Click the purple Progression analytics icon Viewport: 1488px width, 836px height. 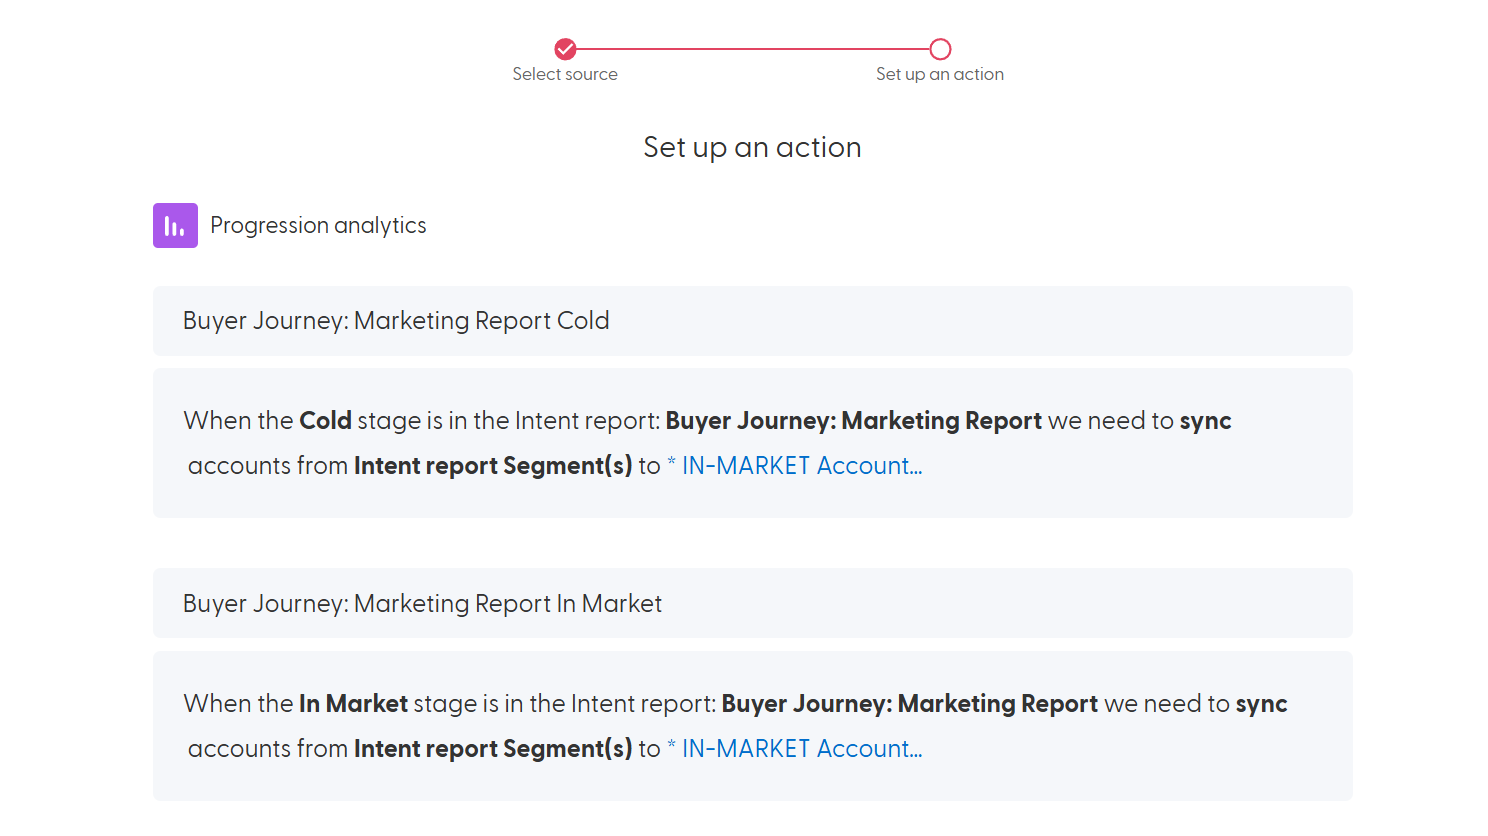point(175,225)
